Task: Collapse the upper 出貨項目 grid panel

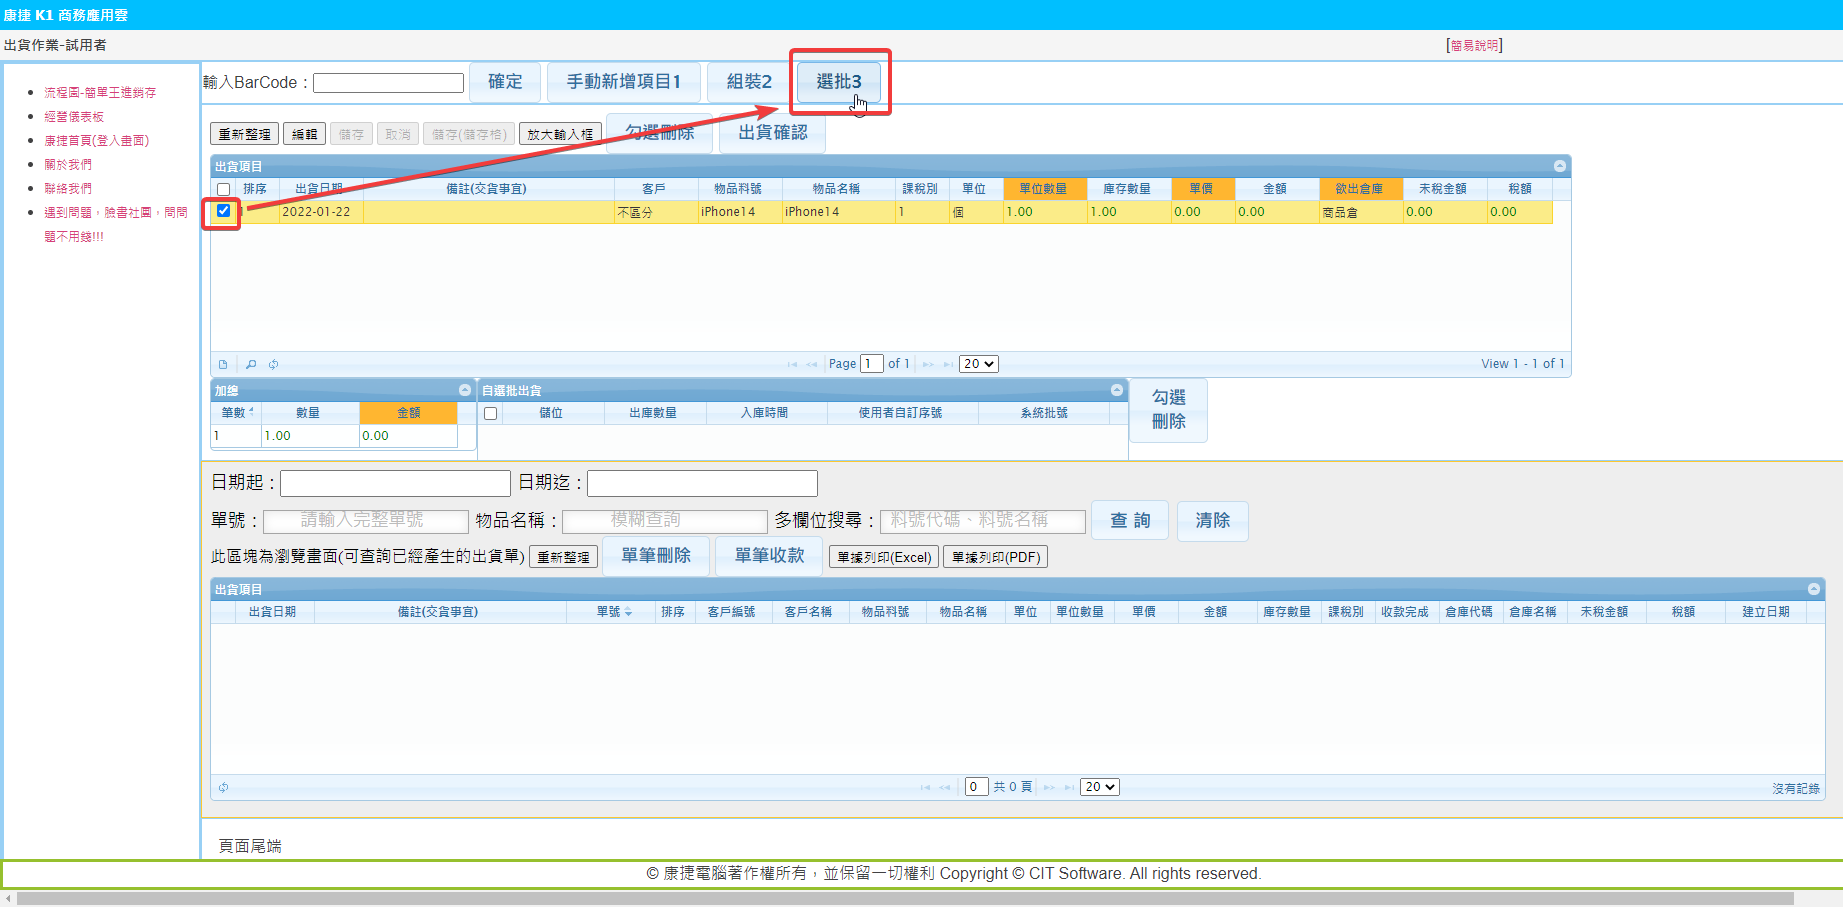Action: pos(1559,166)
